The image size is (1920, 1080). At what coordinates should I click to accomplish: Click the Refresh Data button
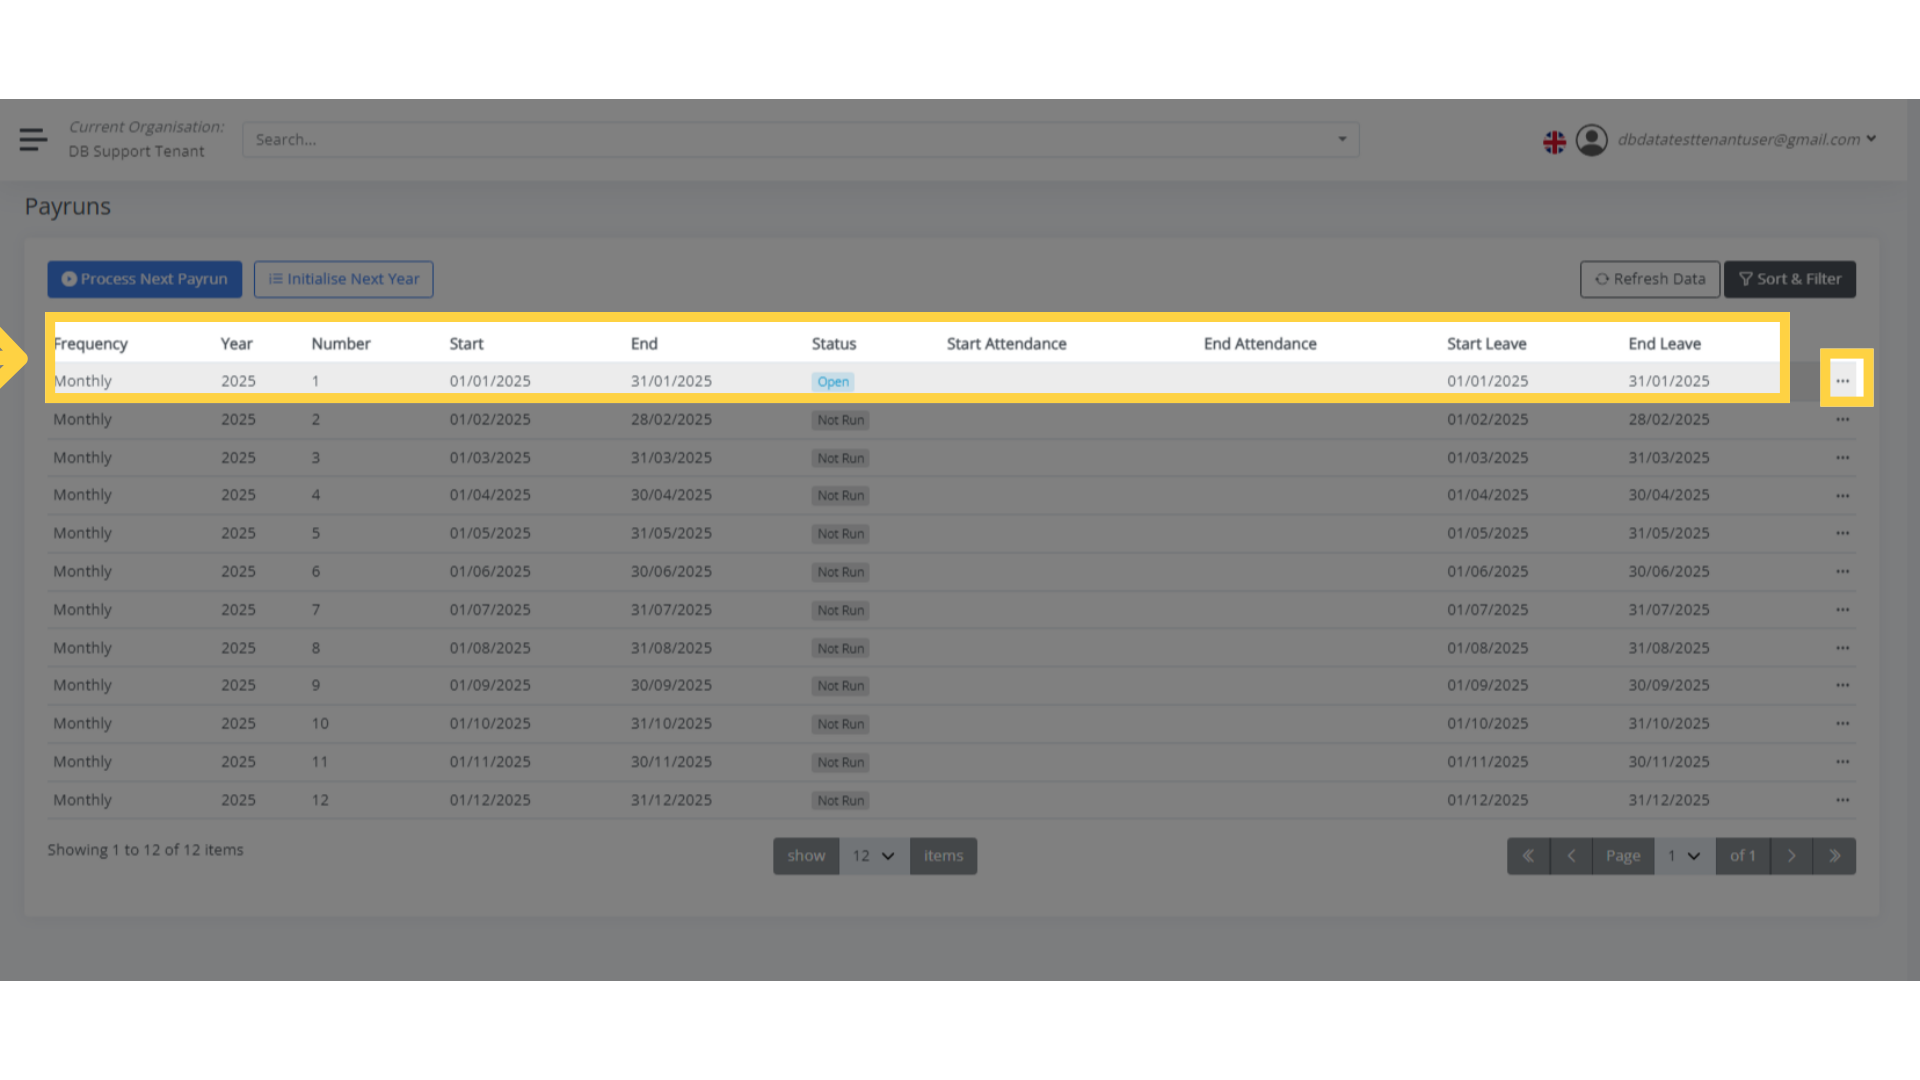click(1649, 279)
